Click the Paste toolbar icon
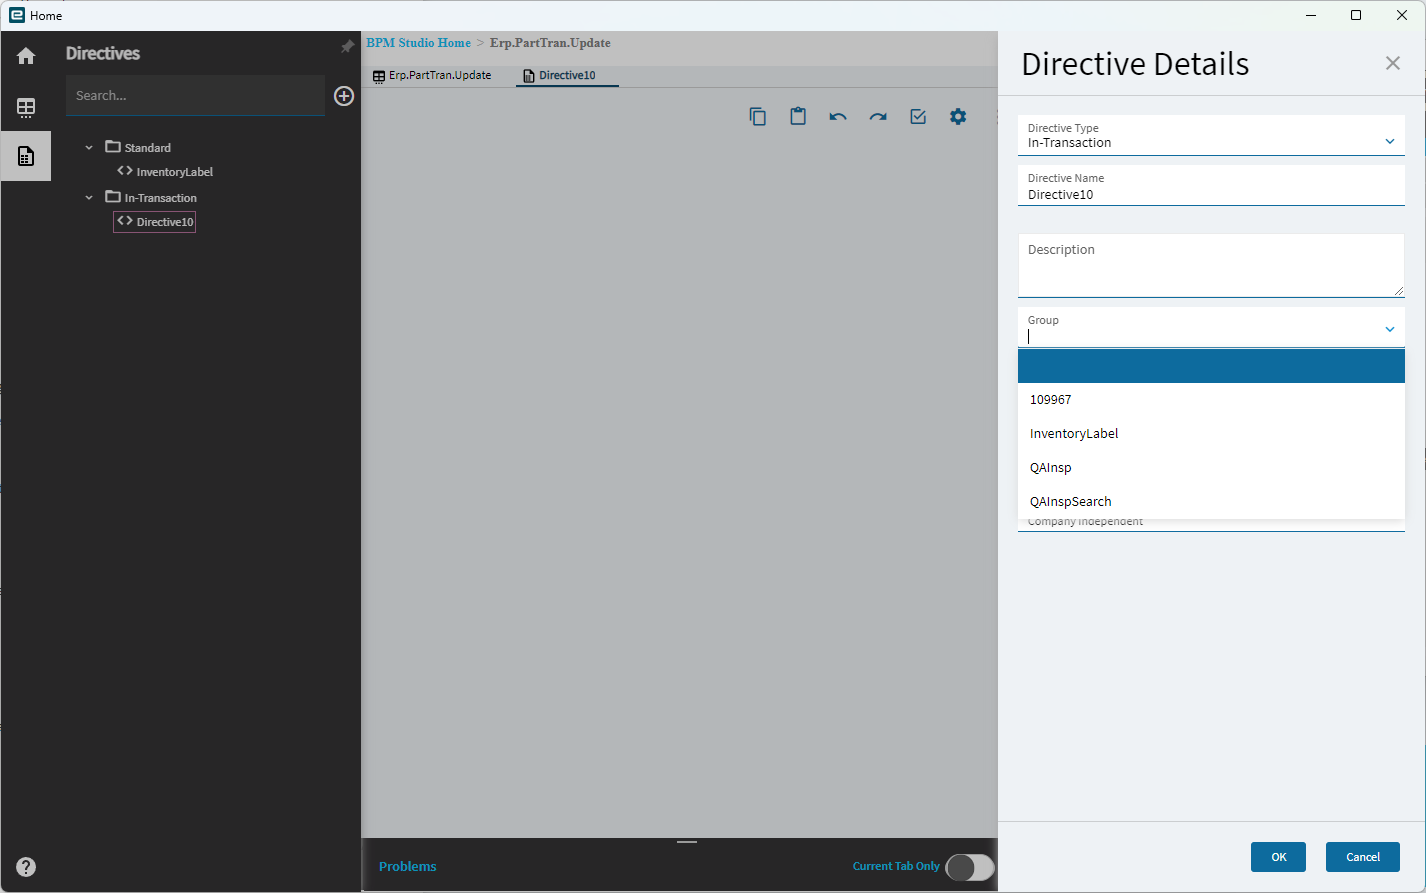This screenshot has width=1426, height=893. pos(797,116)
